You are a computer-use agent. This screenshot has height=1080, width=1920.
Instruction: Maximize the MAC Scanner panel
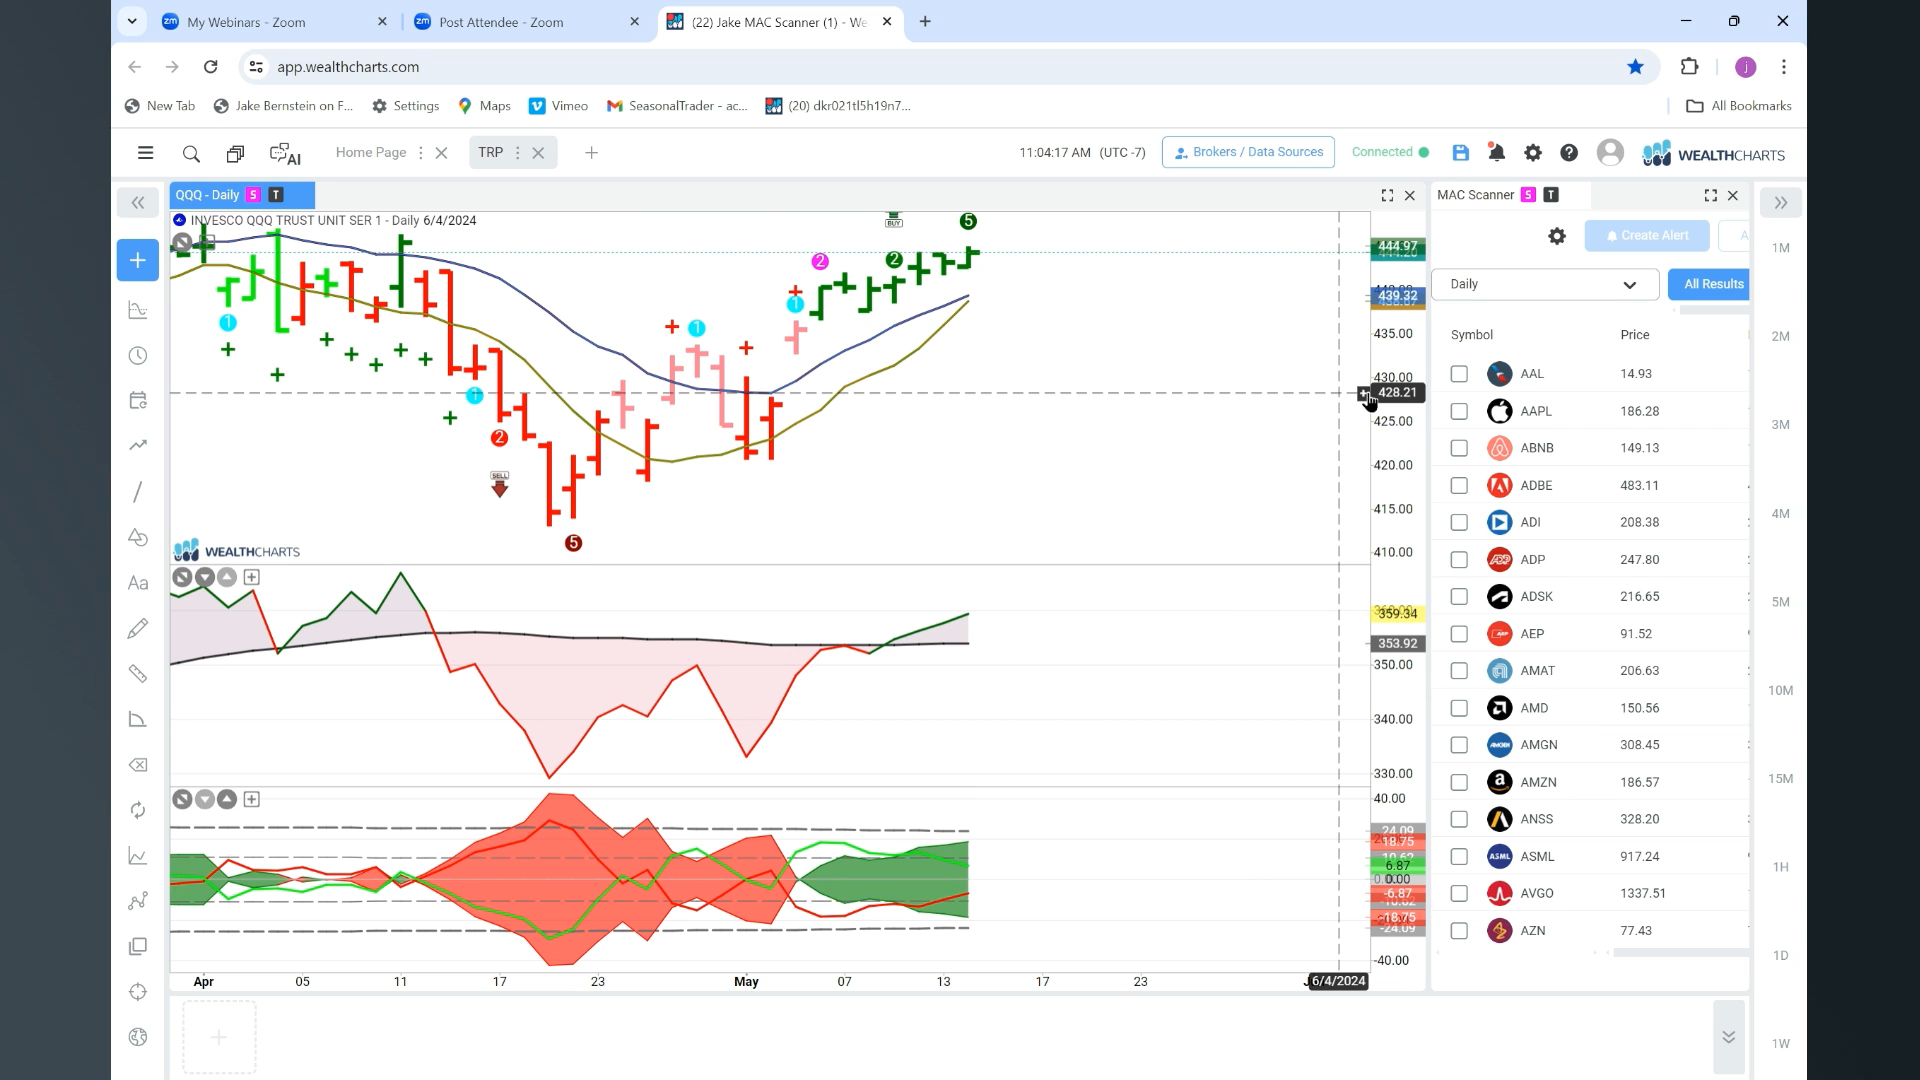[x=1710, y=195]
